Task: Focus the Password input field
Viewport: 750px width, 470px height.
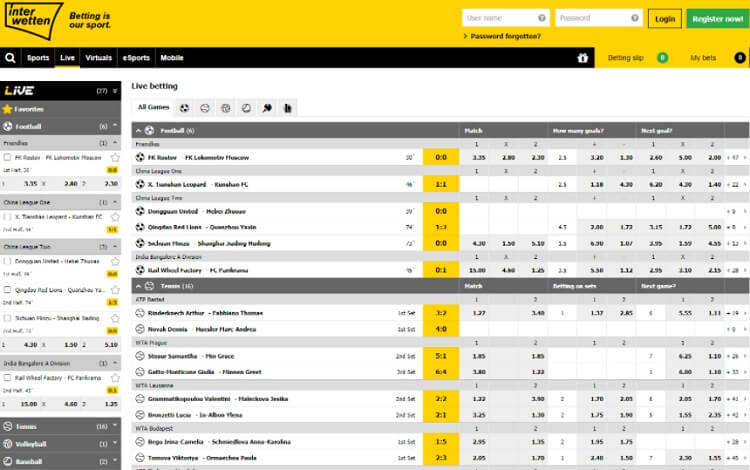Action: (x=598, y=18)
